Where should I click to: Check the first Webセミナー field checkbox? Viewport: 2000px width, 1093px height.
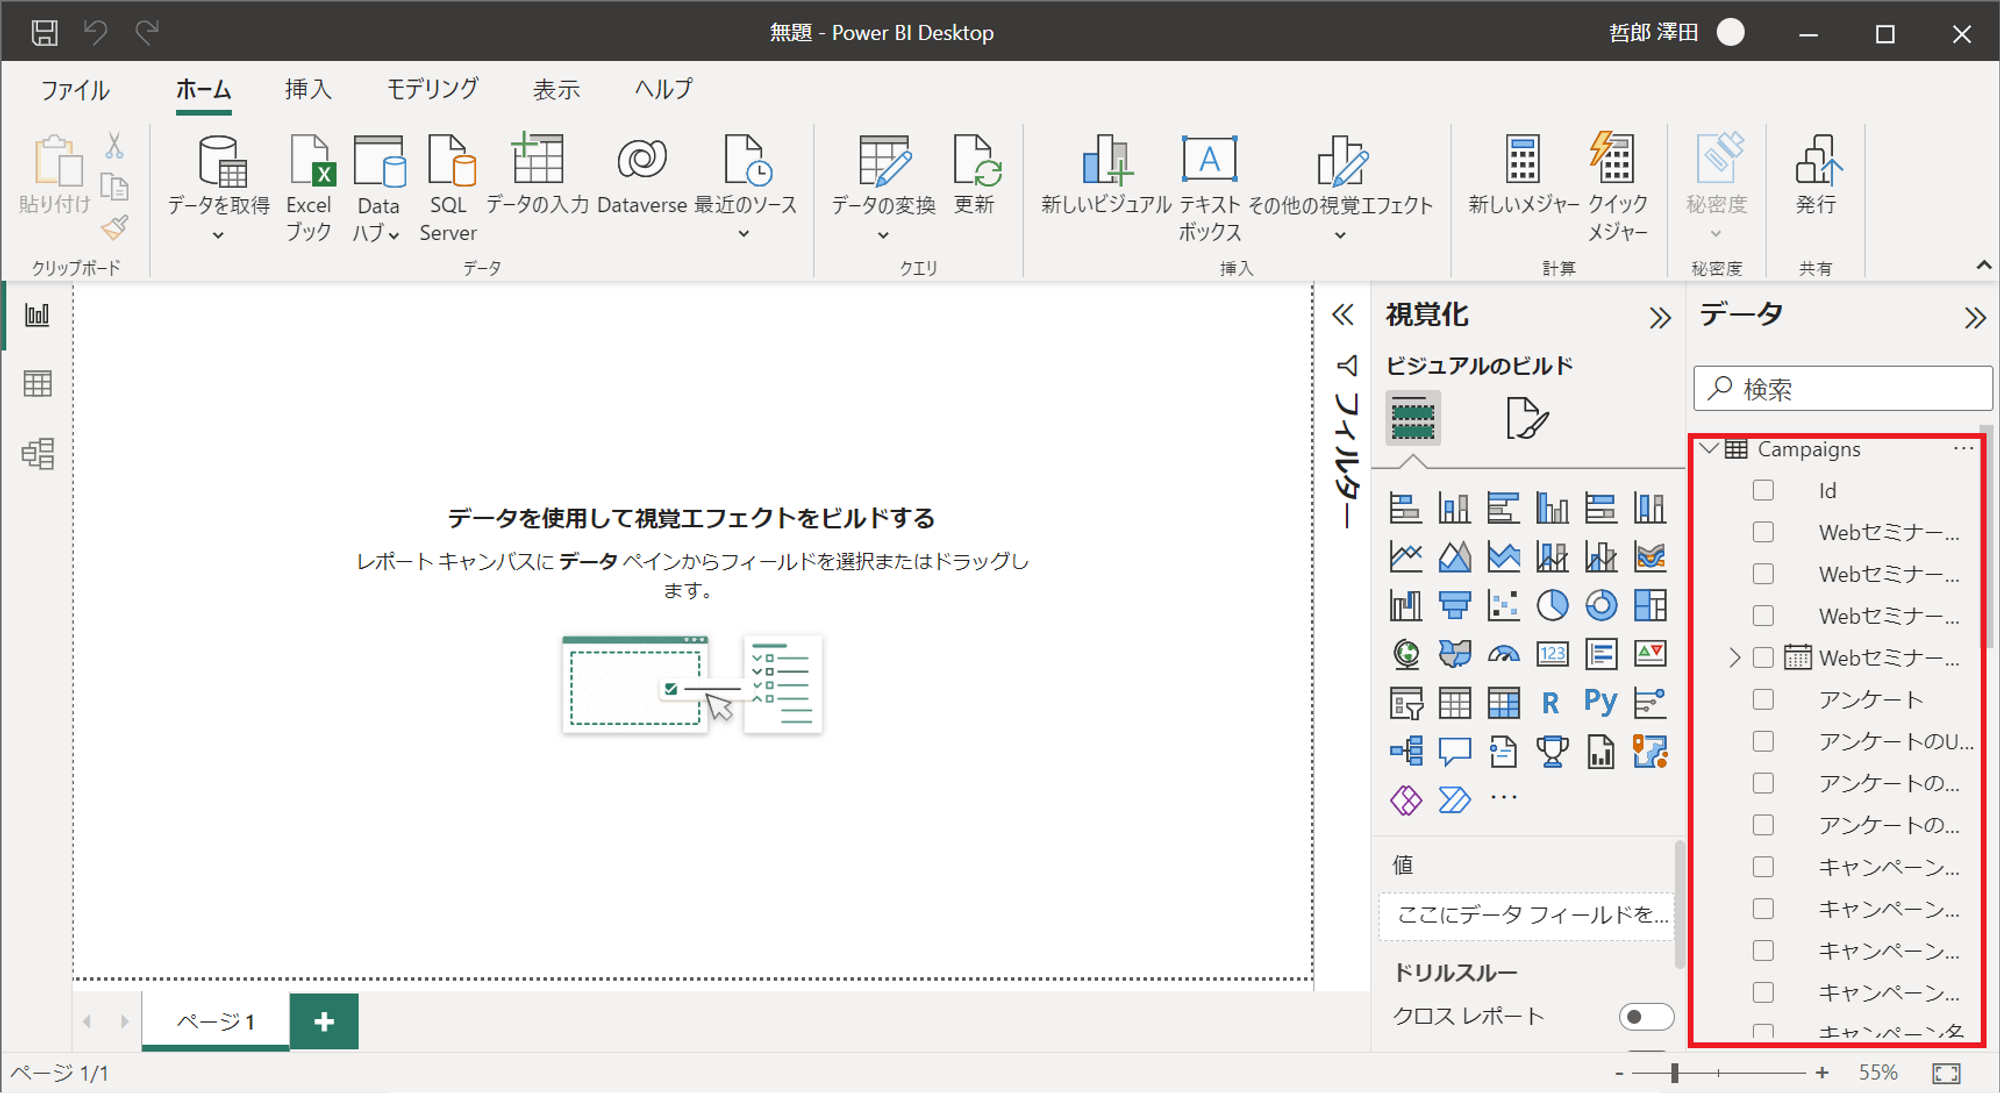[x=1763, y=533]
